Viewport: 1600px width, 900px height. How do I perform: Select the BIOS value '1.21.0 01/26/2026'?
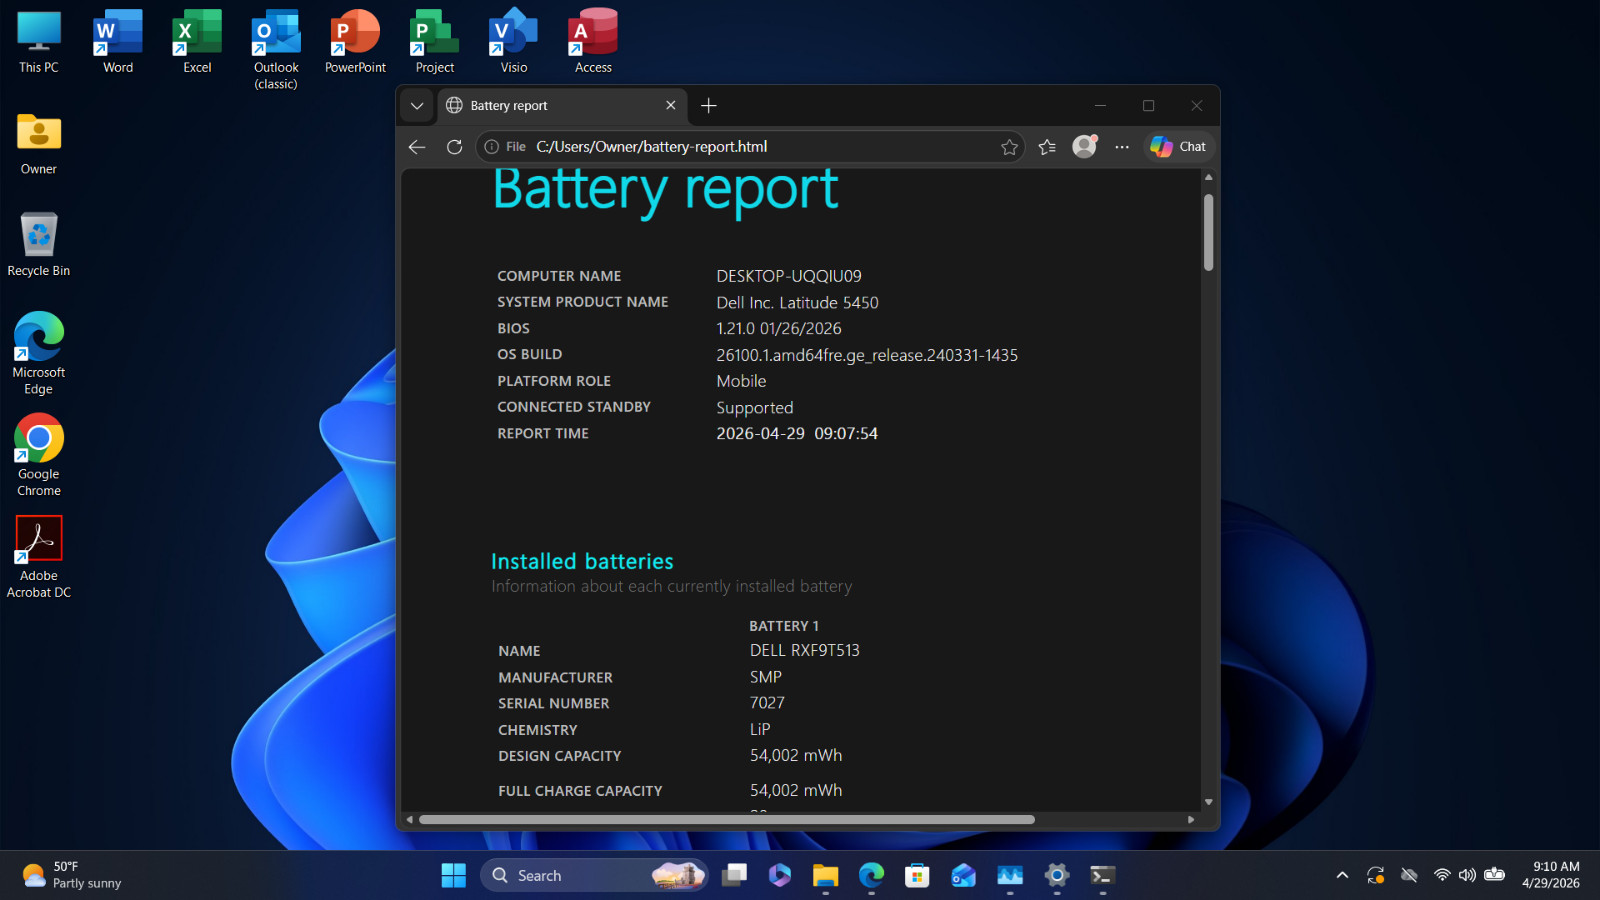779,329
